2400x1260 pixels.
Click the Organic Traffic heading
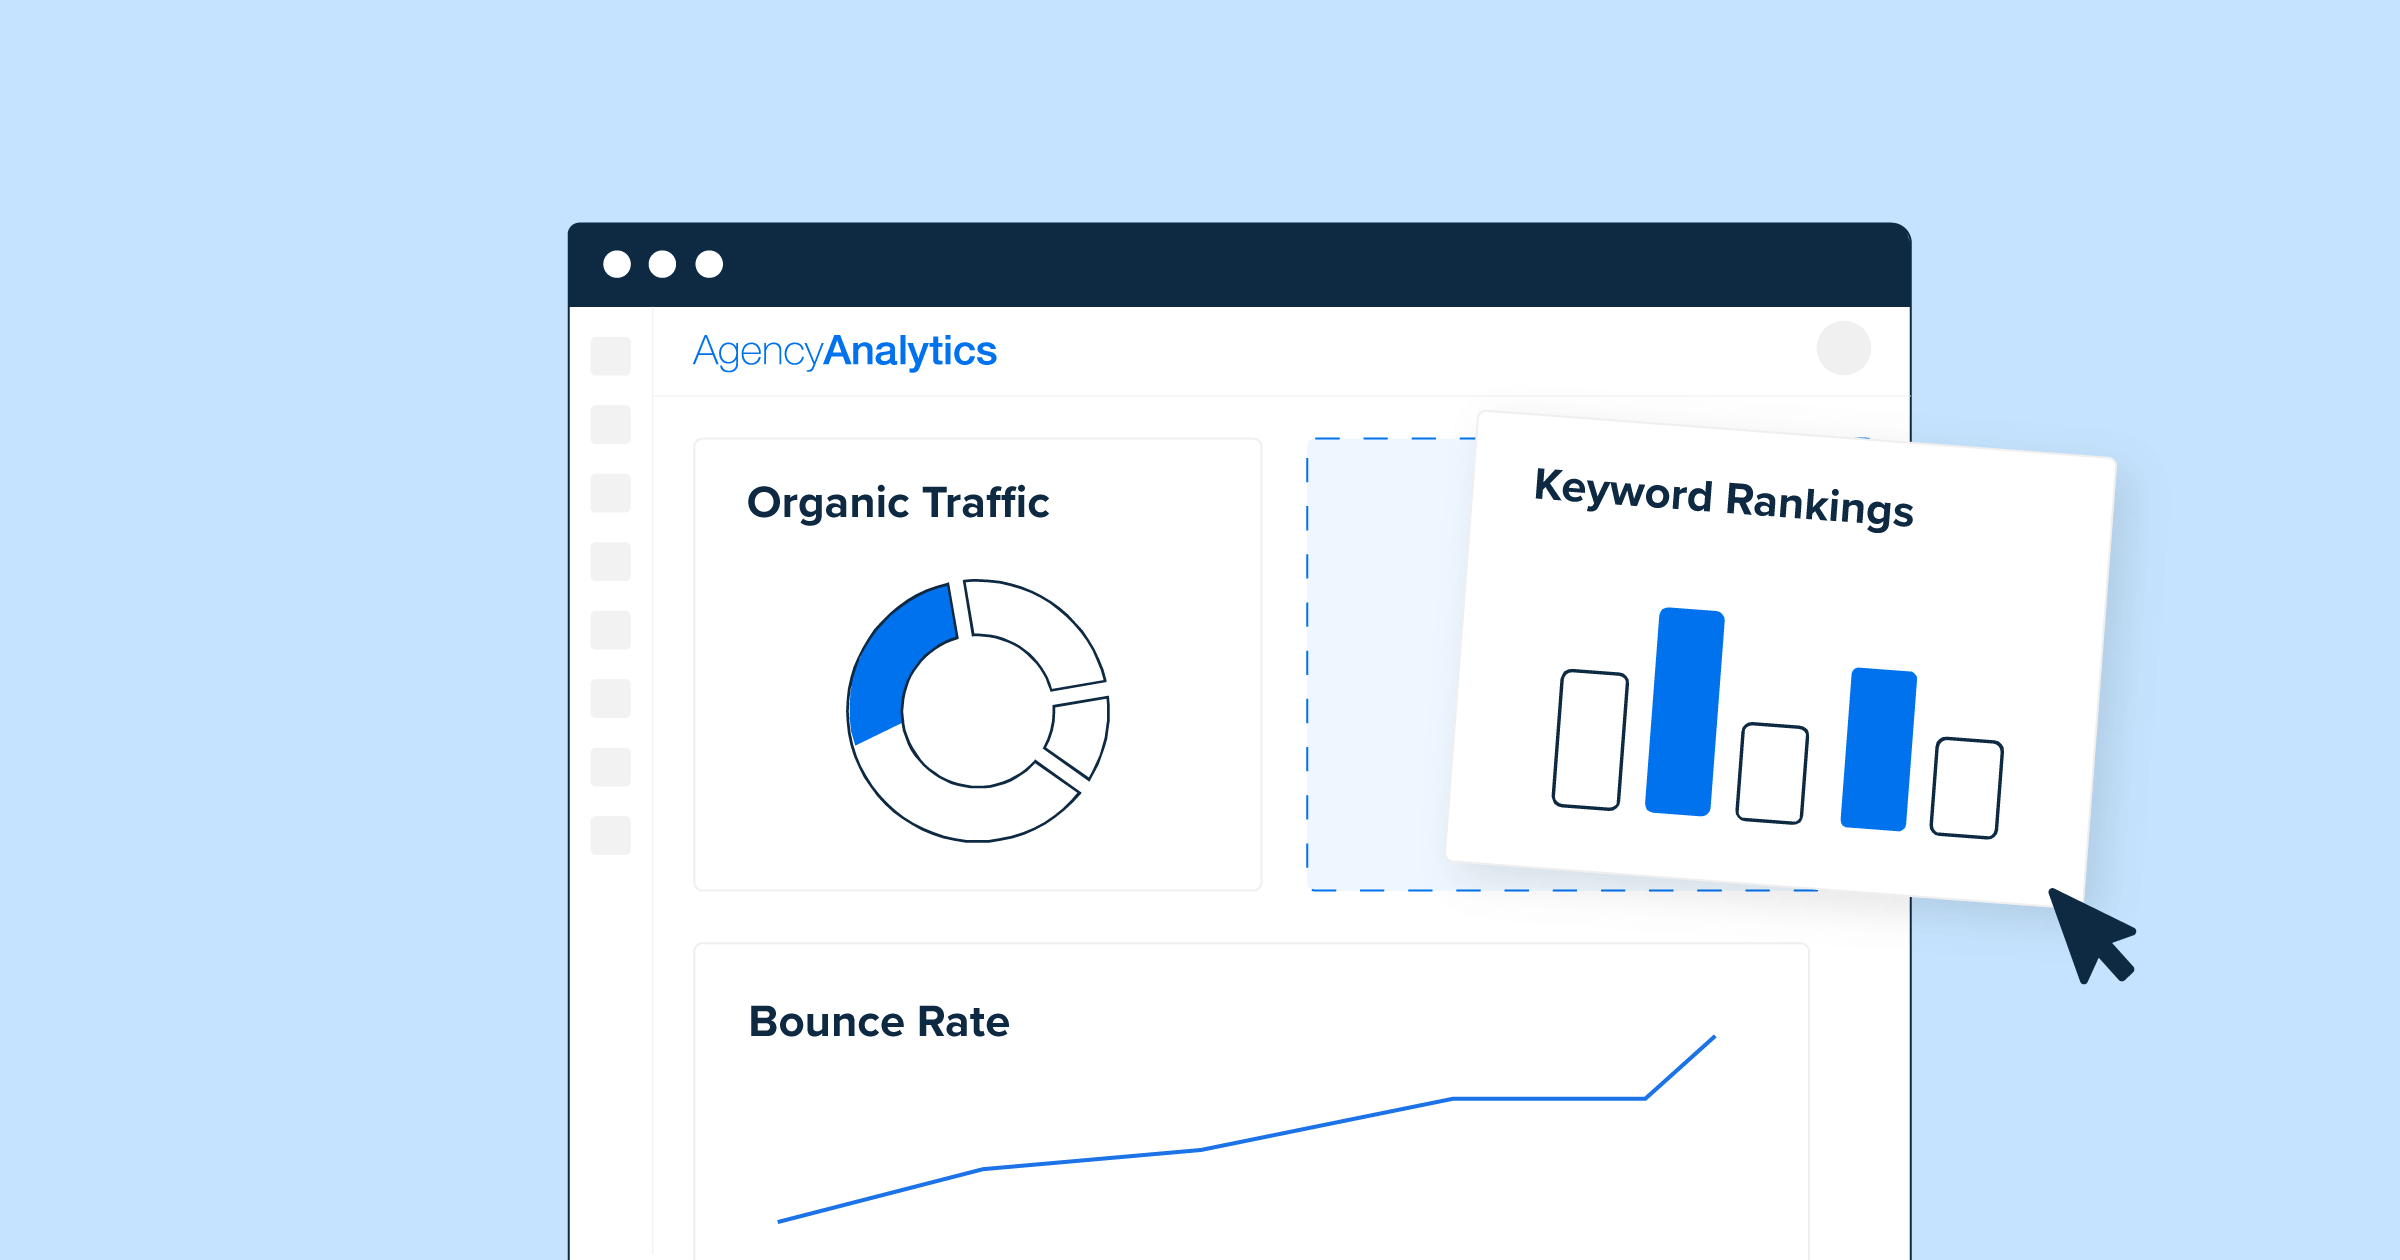click(898, 503)
